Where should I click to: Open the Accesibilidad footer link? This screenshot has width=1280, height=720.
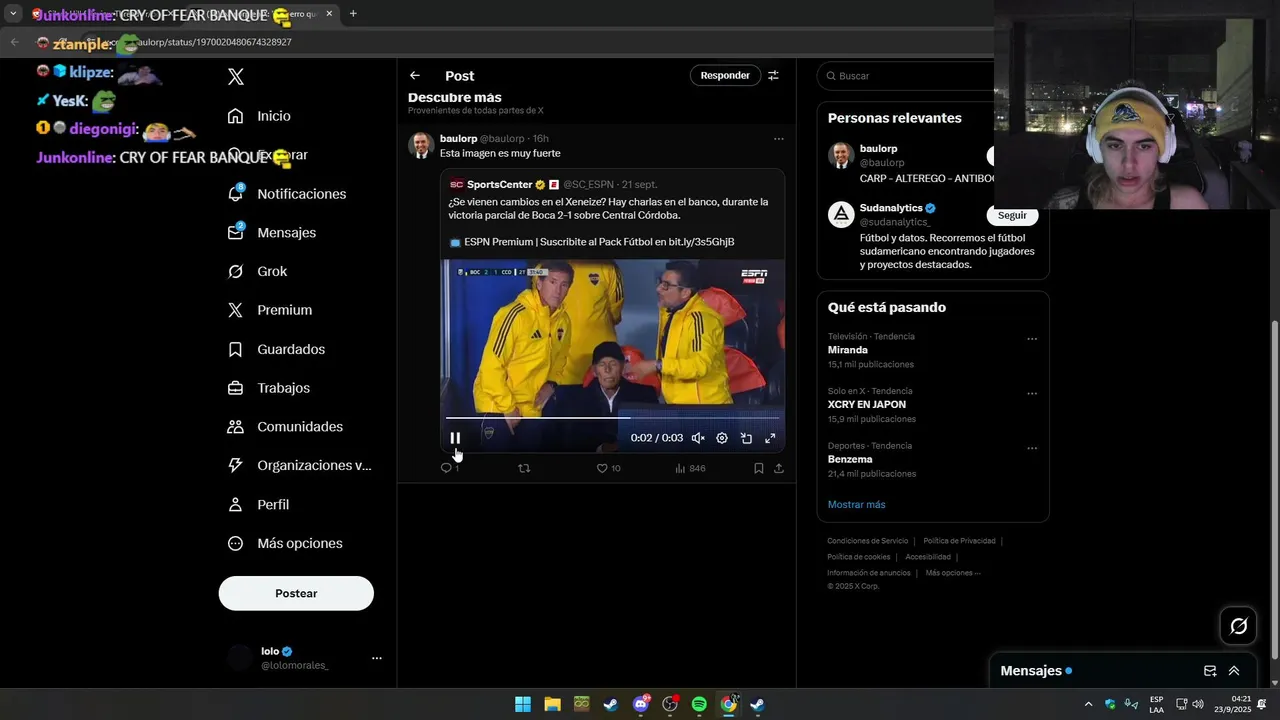(x=928, y=557)
